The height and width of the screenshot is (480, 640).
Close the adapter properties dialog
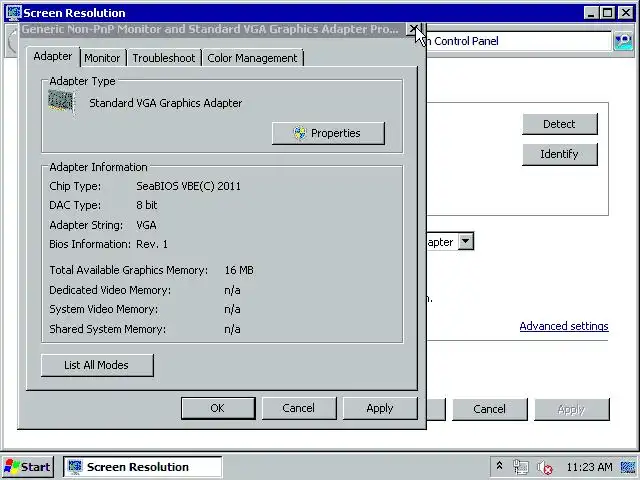tap(414, 29)
